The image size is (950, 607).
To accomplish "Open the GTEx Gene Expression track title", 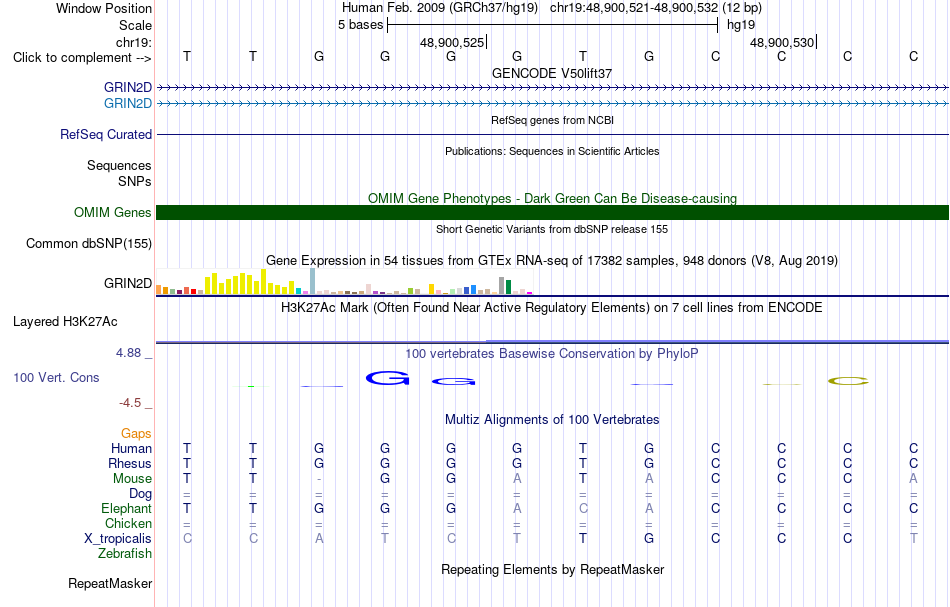I will coord(552,260).
